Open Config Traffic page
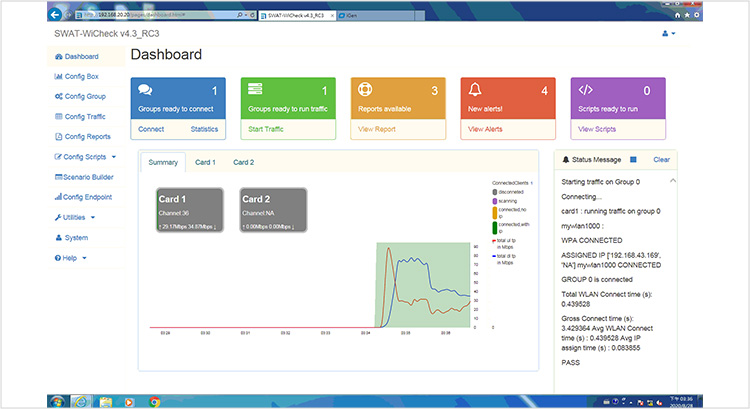 (x=85, y=117)
